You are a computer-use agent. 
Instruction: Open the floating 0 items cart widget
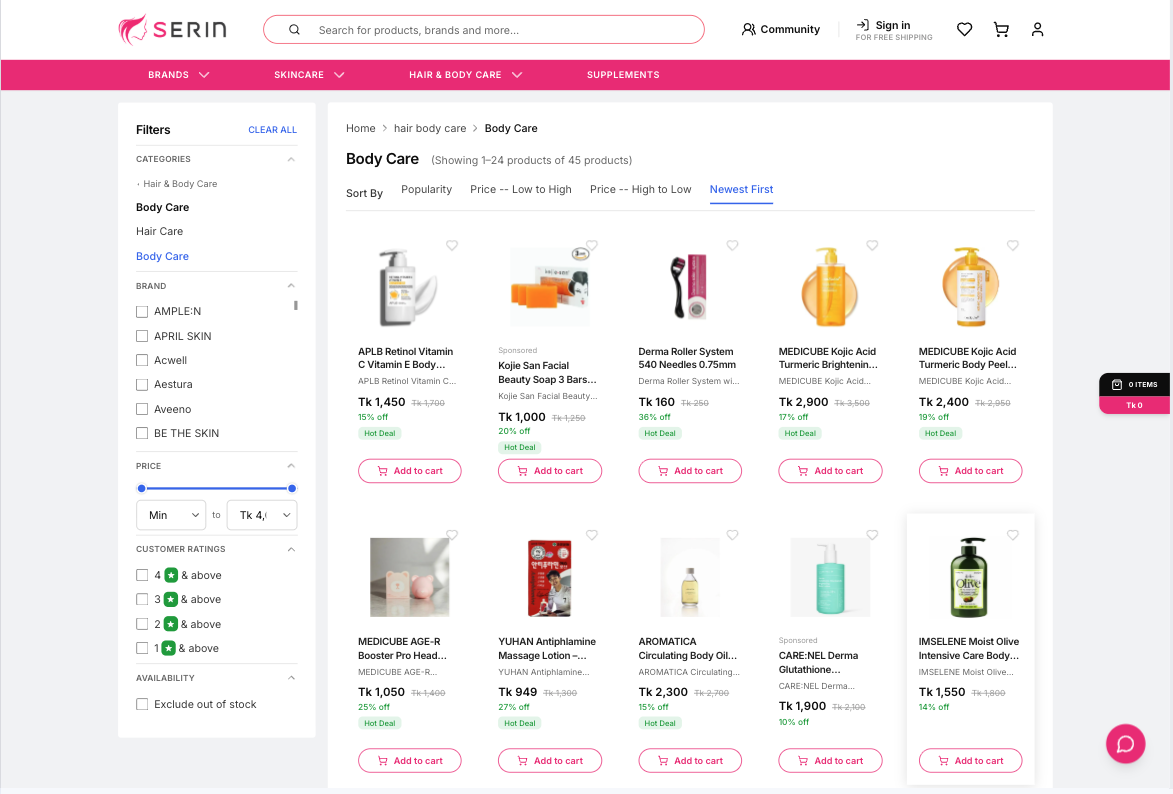point(1134,394)
